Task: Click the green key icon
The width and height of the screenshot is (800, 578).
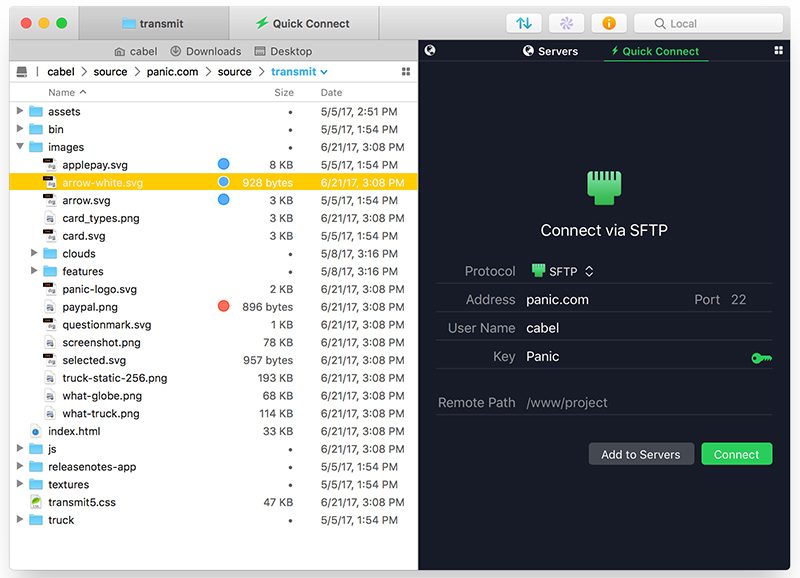Action: point(761,358)
